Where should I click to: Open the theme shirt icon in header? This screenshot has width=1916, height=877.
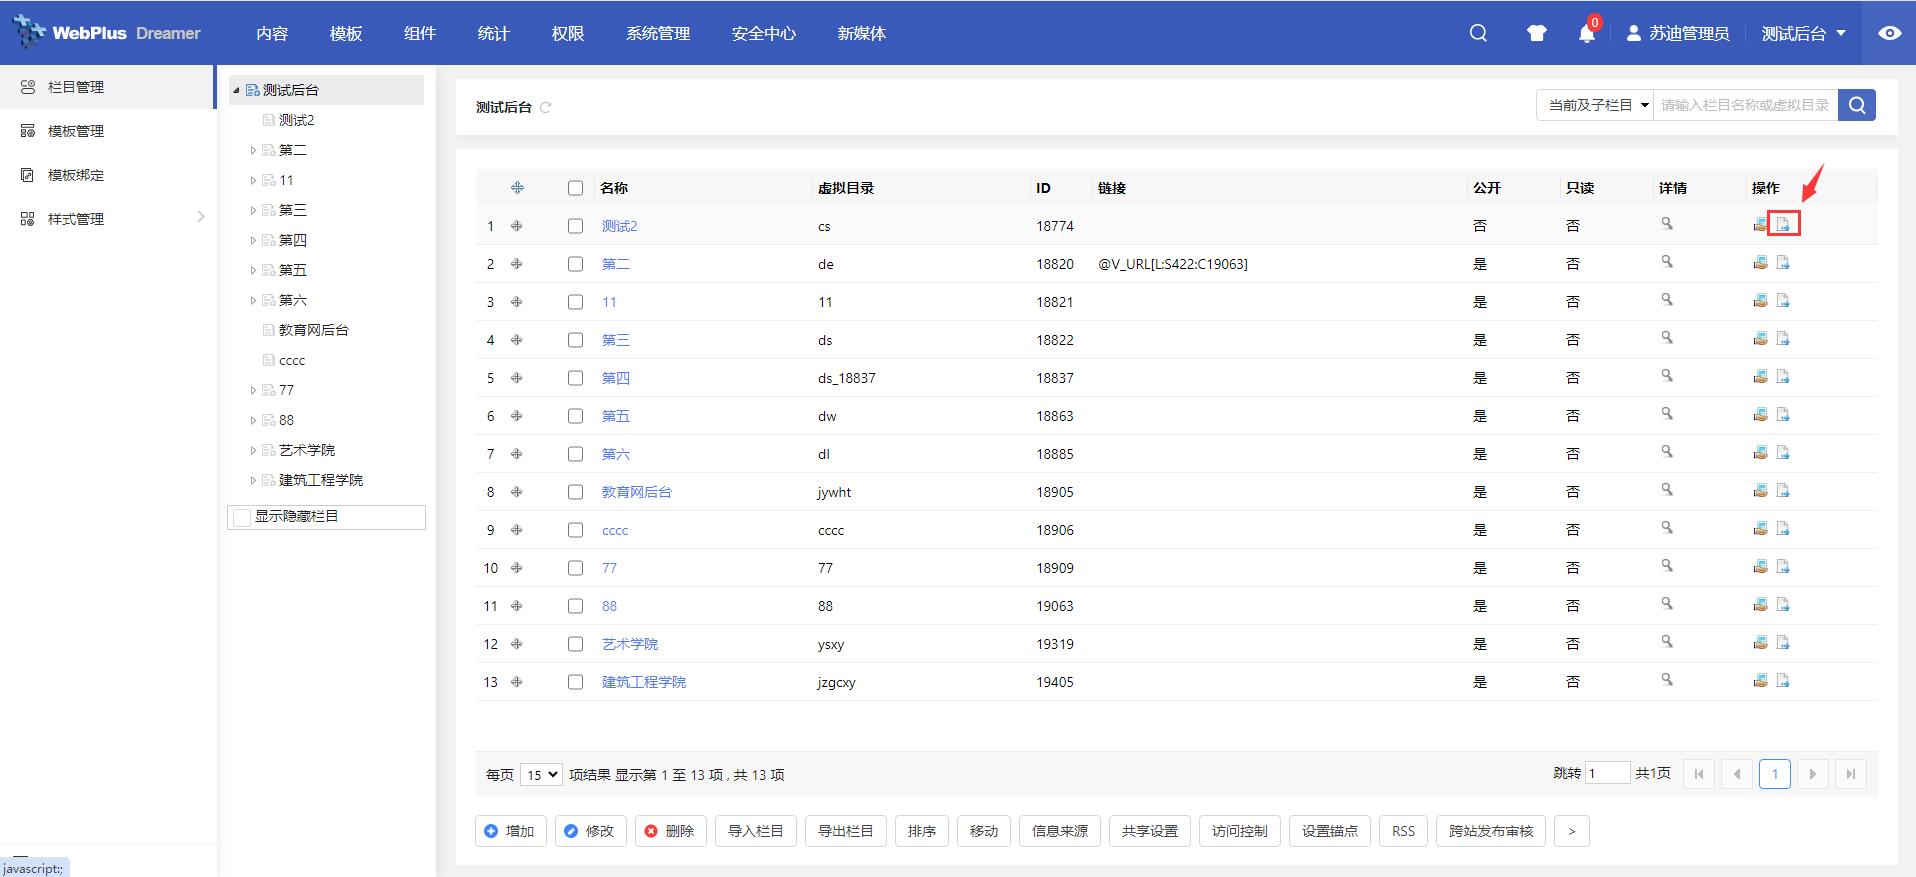[1537, 33]
